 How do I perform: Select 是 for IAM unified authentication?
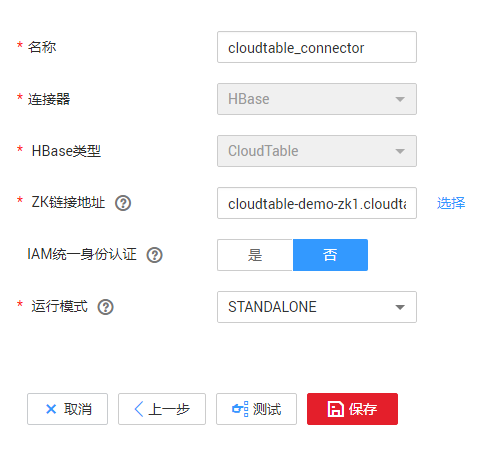[x=255, y=255]
